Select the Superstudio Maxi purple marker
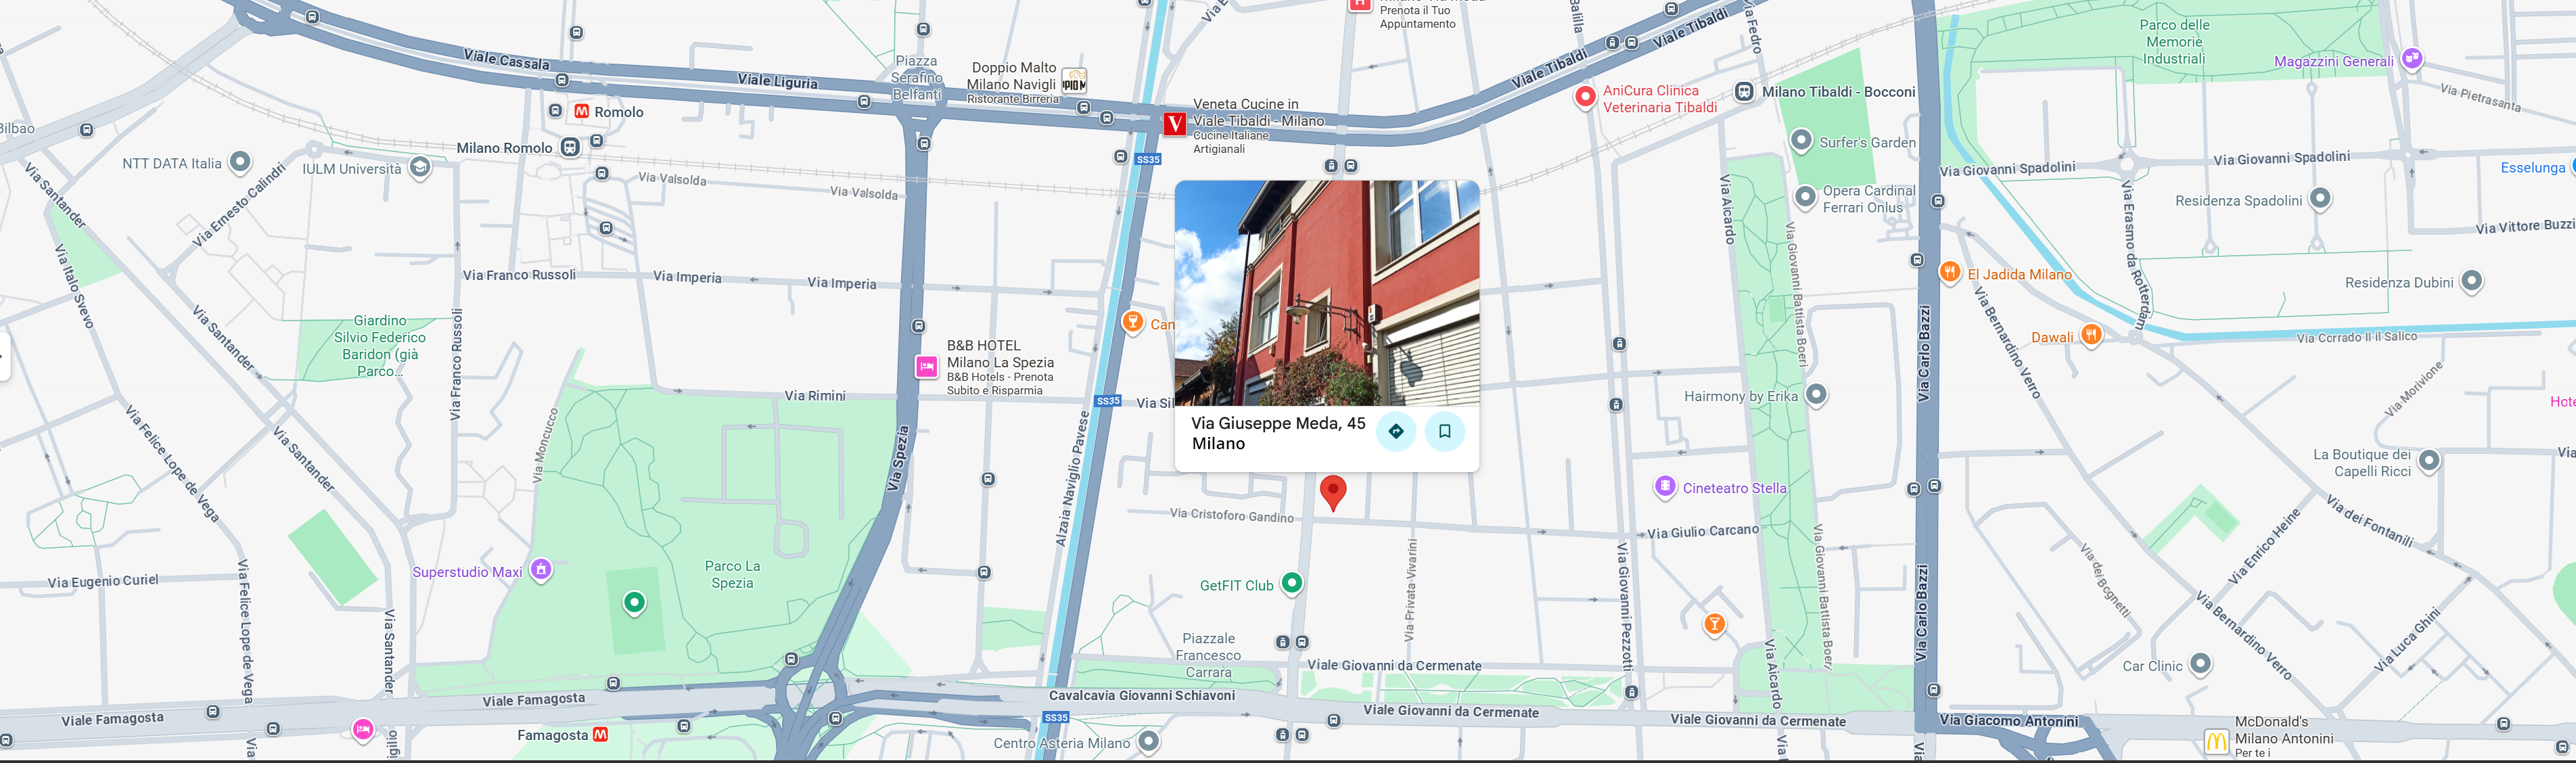The image size is (2576, 763). click(x=541, y=570)
